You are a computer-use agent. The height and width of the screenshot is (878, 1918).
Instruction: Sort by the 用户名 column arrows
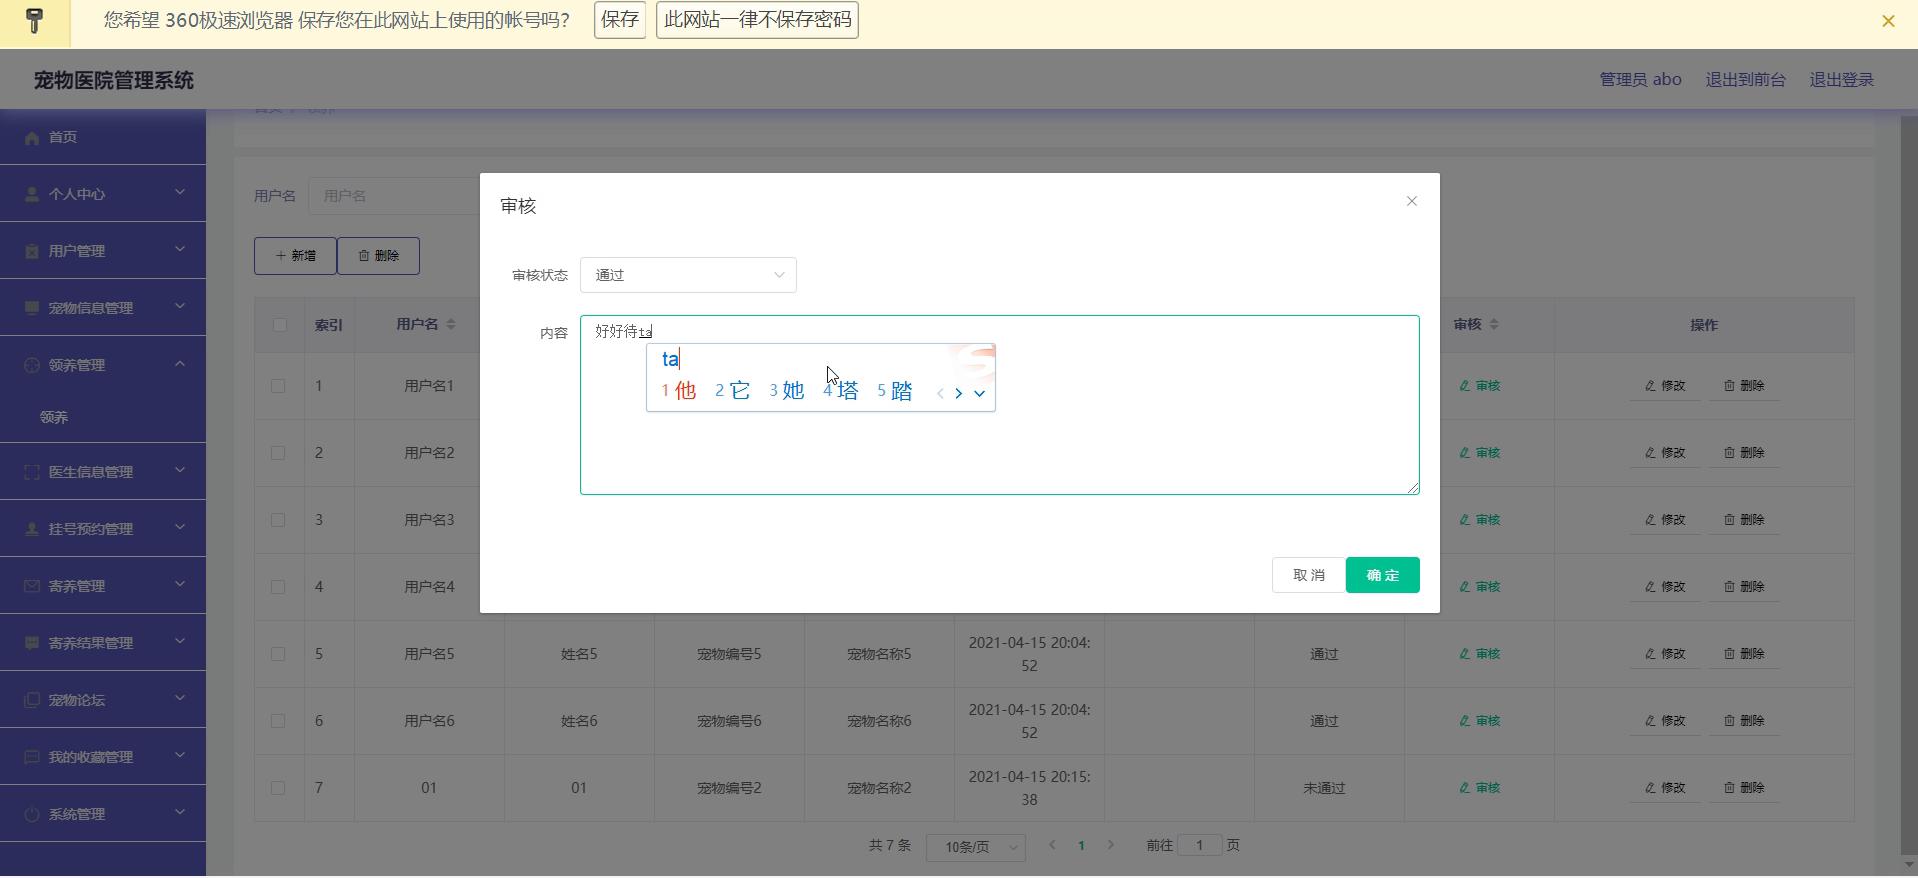coord(451,324)
